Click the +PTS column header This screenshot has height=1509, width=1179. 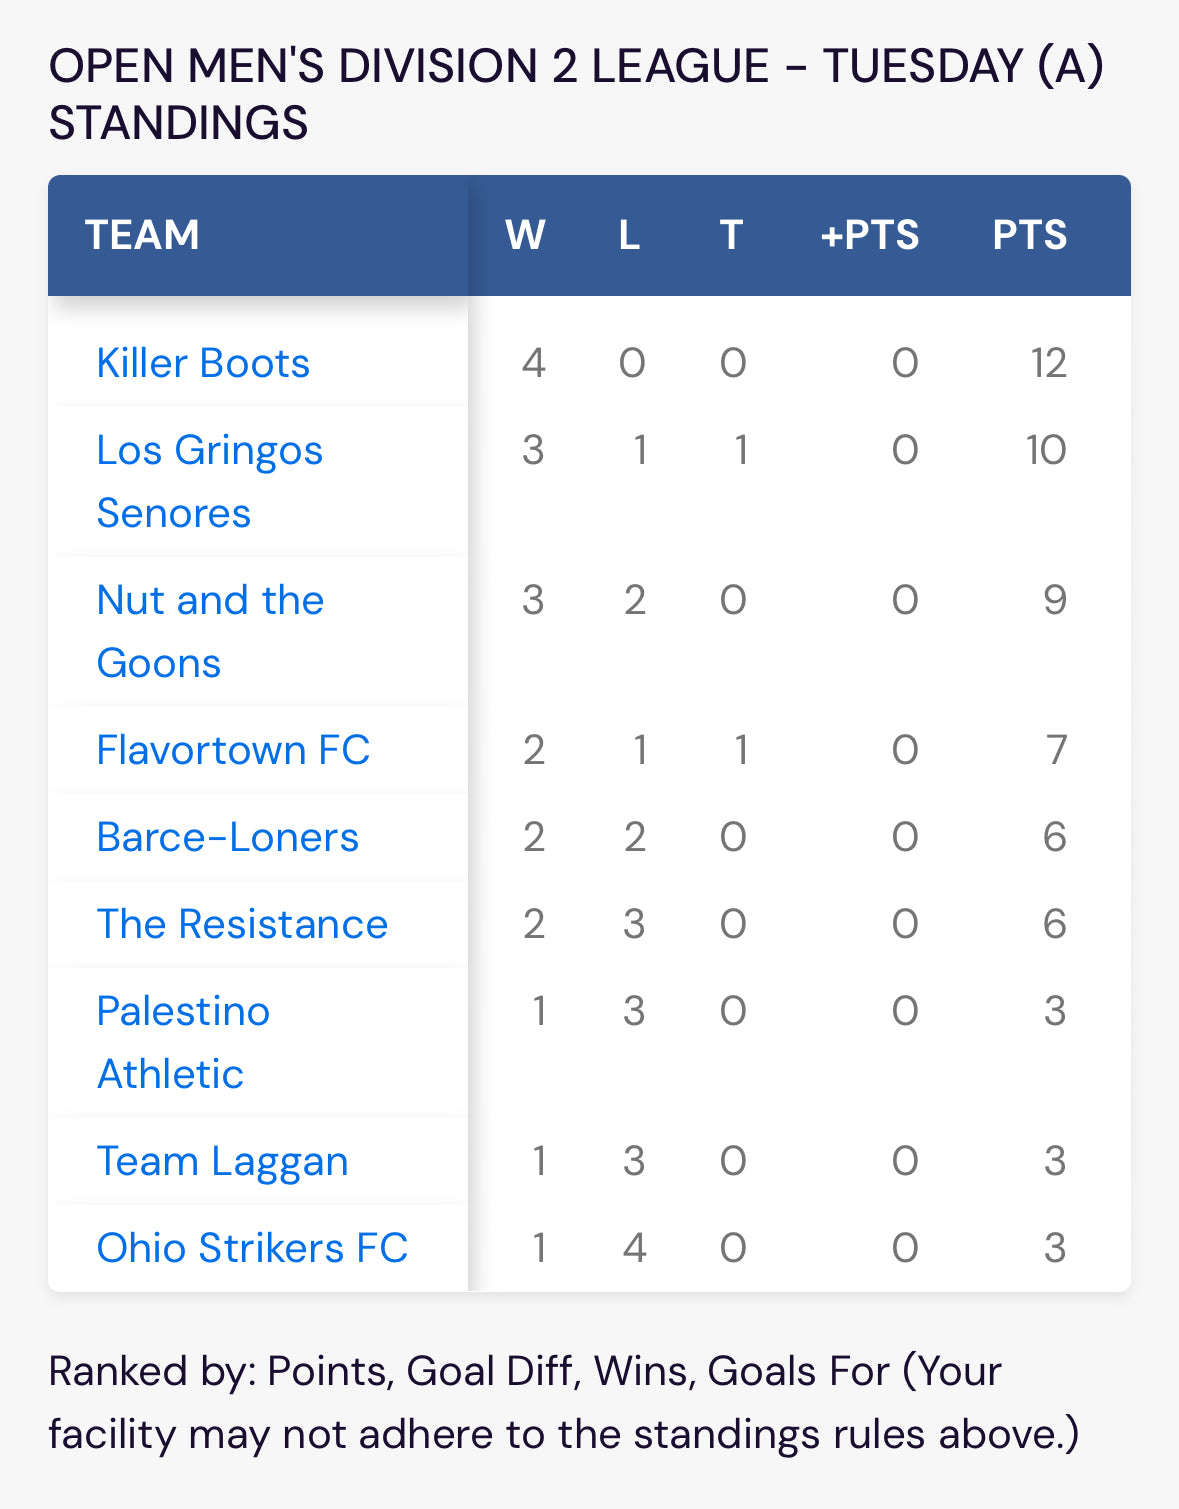pos(869,235)
